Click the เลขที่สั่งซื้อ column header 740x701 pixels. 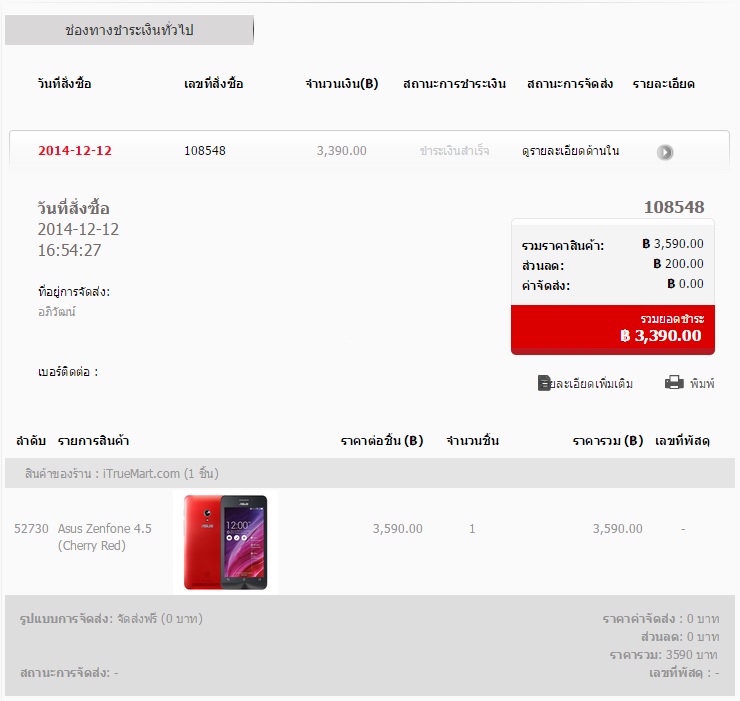click(x=214, y=84)
